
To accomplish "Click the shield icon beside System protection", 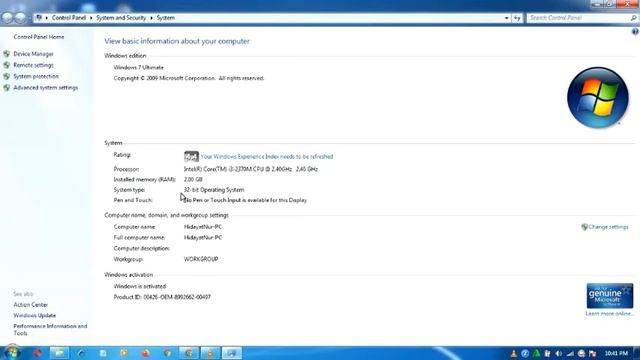I will [7, 76].
